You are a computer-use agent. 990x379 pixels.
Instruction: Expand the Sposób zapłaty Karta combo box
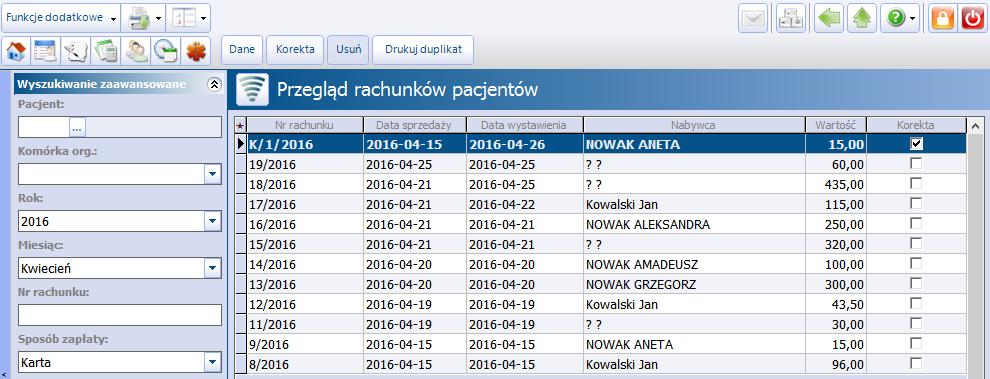pos(213,363)
